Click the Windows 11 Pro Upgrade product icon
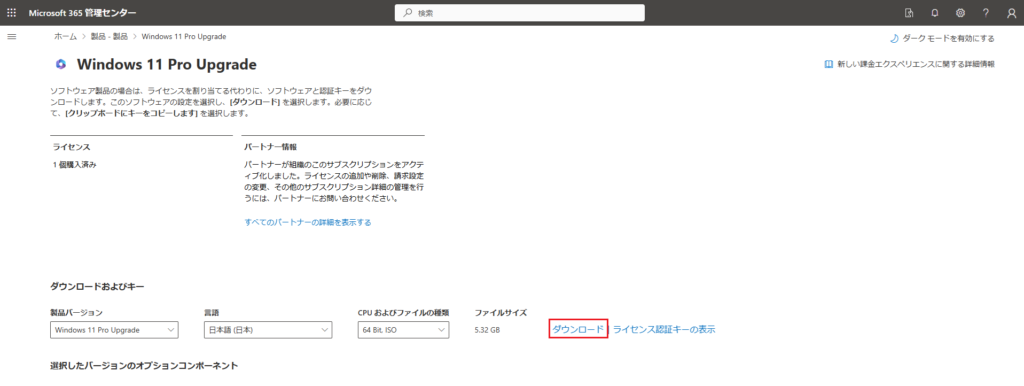This screenshot has width=1024, height=386. tap(61, 64)
